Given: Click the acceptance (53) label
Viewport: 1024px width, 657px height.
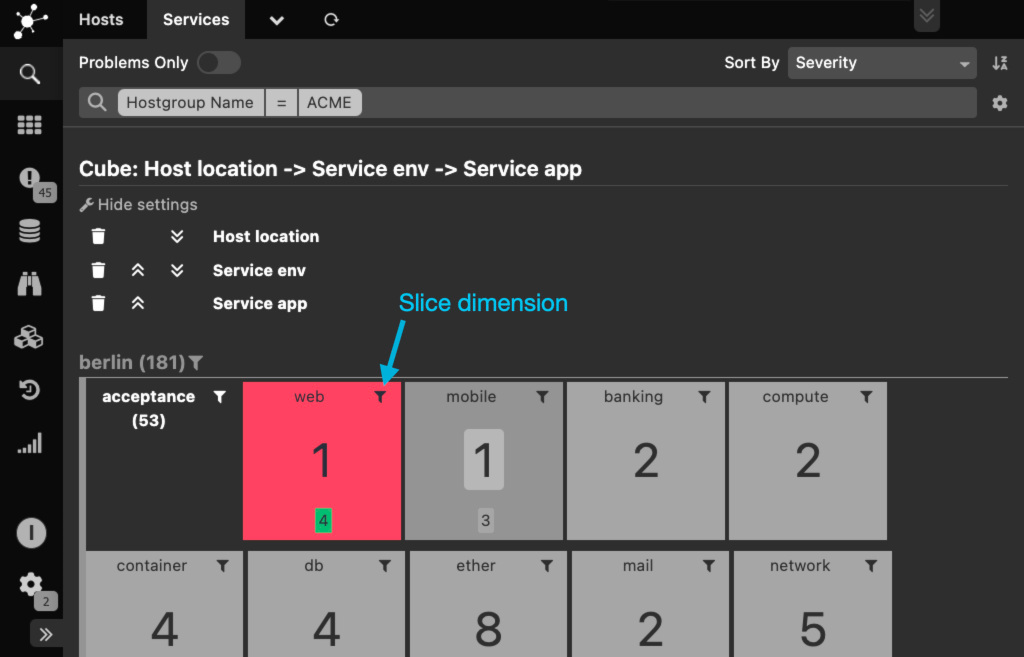Looking at the screenshot, I should pyautogui.click(x=148, y=408).
